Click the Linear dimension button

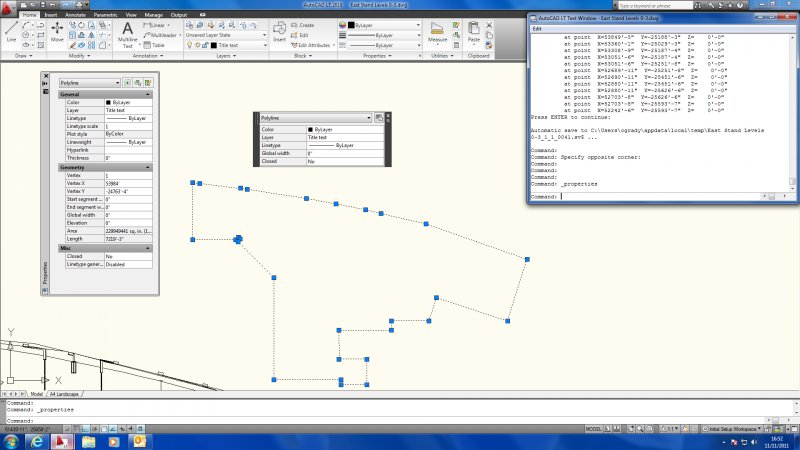155,25
